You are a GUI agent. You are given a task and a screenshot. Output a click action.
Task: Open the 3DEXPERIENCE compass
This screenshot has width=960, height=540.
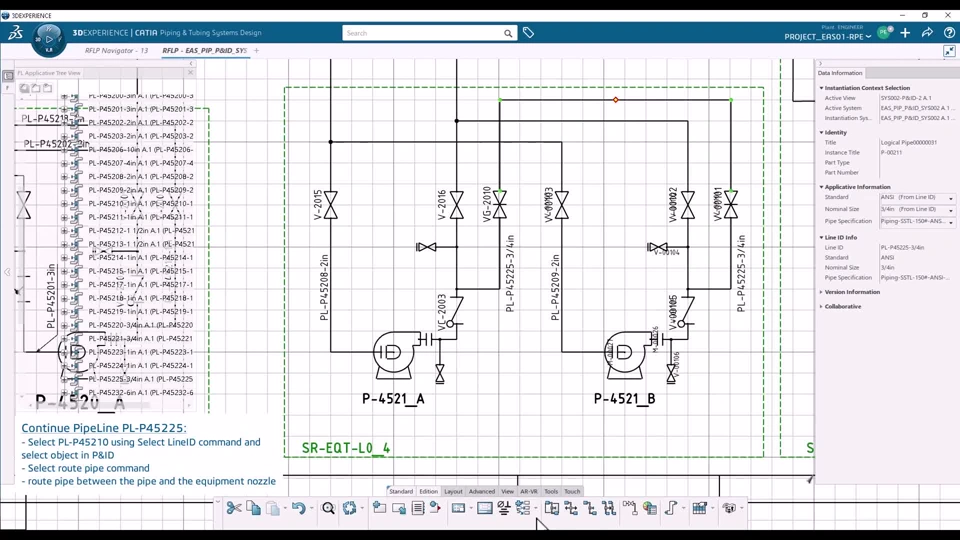point(48,39)
